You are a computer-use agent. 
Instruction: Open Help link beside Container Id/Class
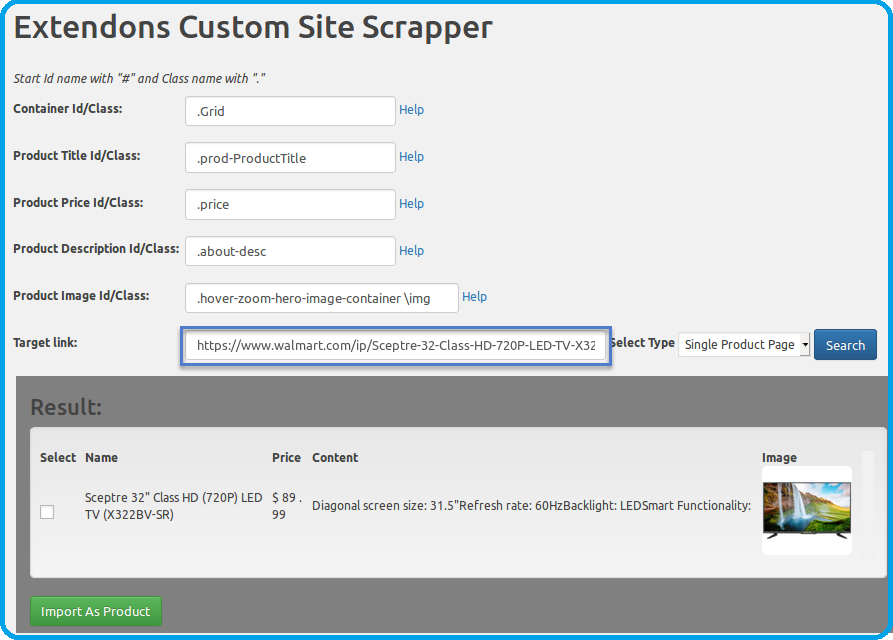411,110
